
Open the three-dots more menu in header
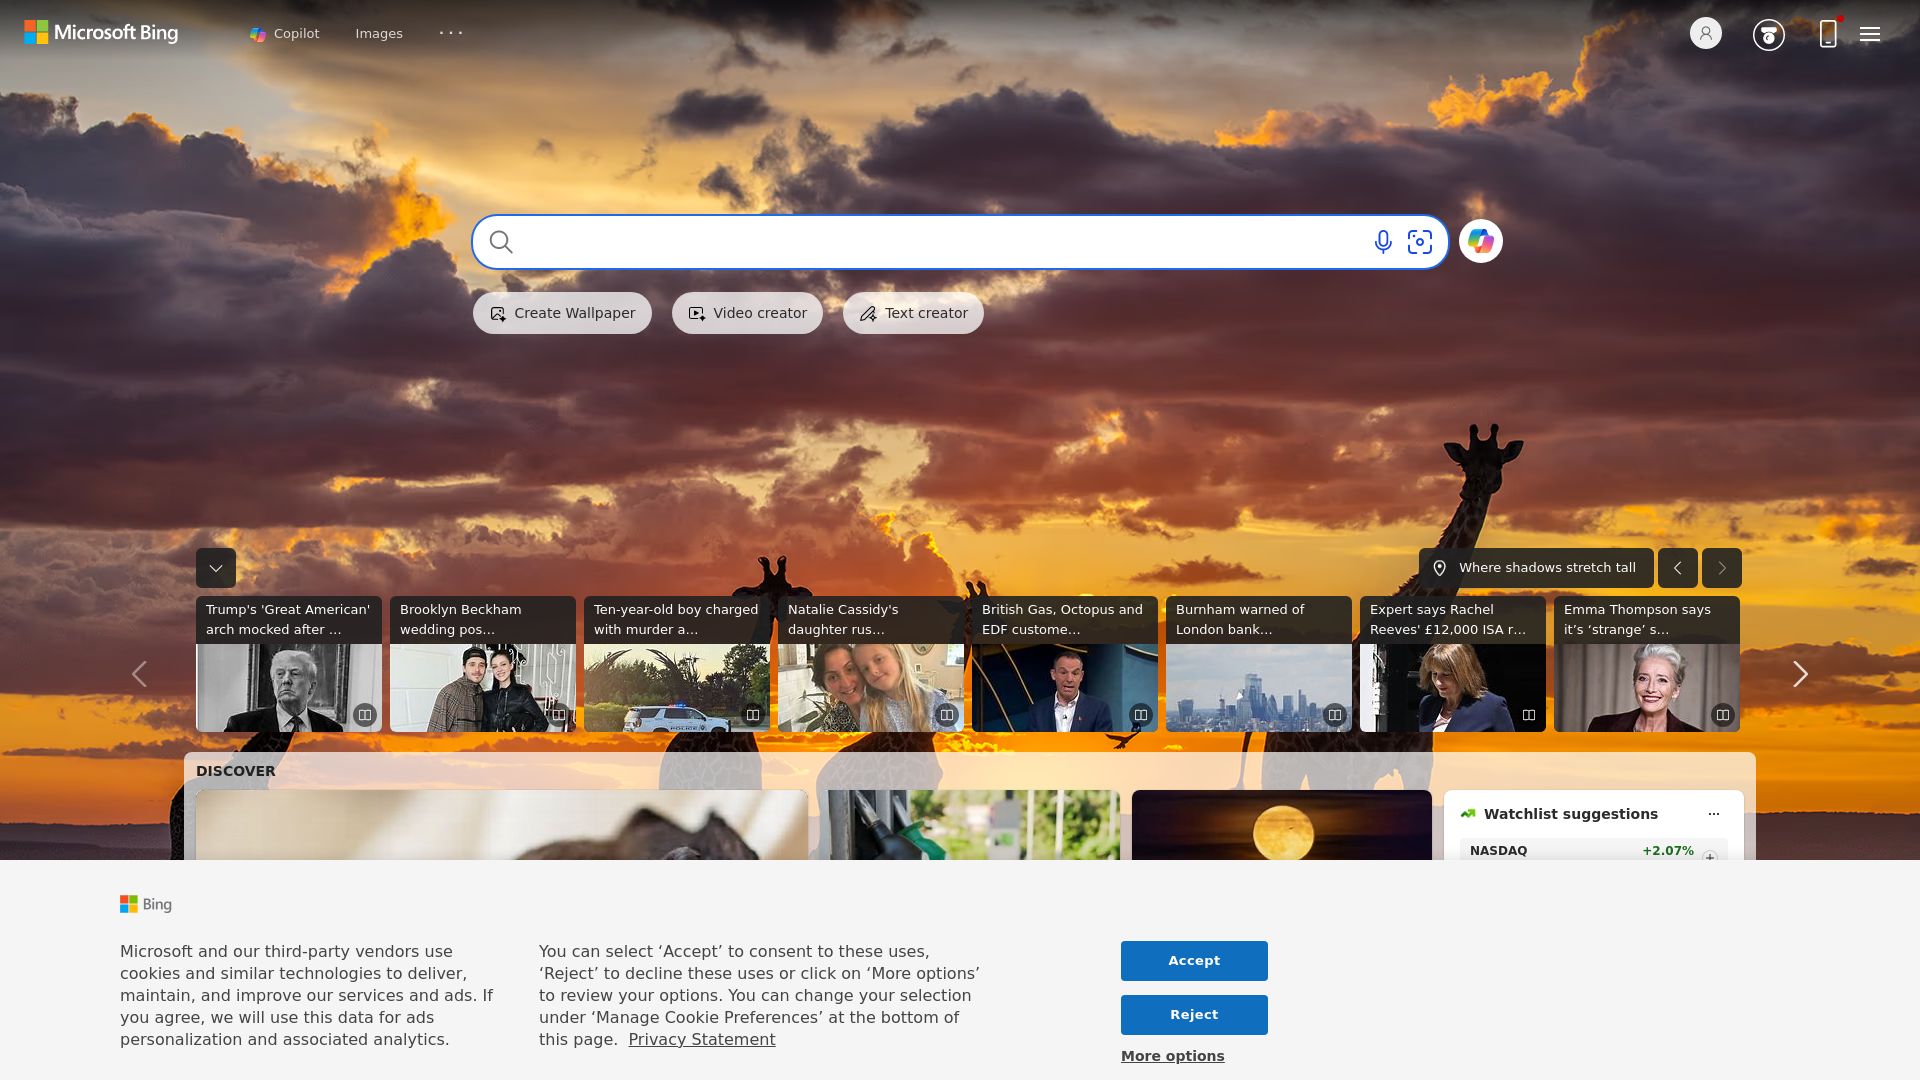pyautogui.click(x=451, y=33)
